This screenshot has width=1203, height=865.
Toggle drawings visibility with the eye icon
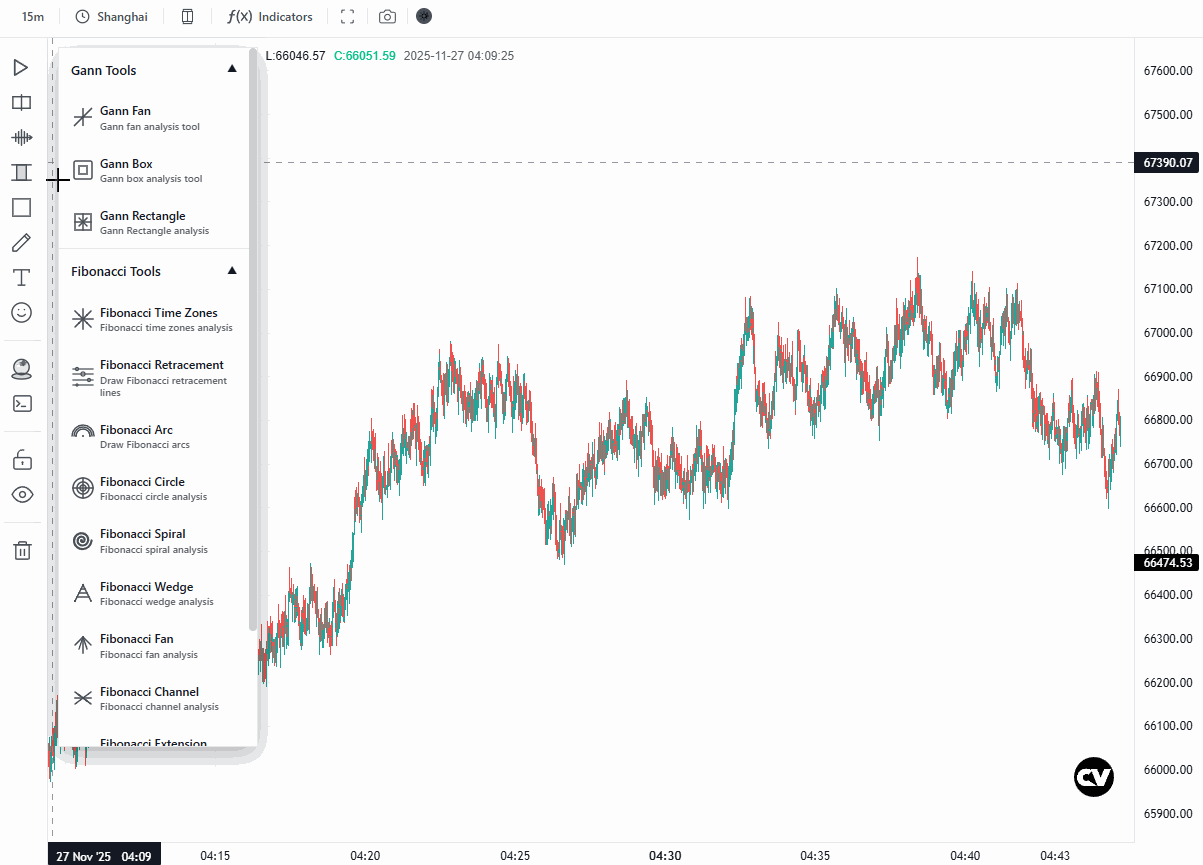21,494
